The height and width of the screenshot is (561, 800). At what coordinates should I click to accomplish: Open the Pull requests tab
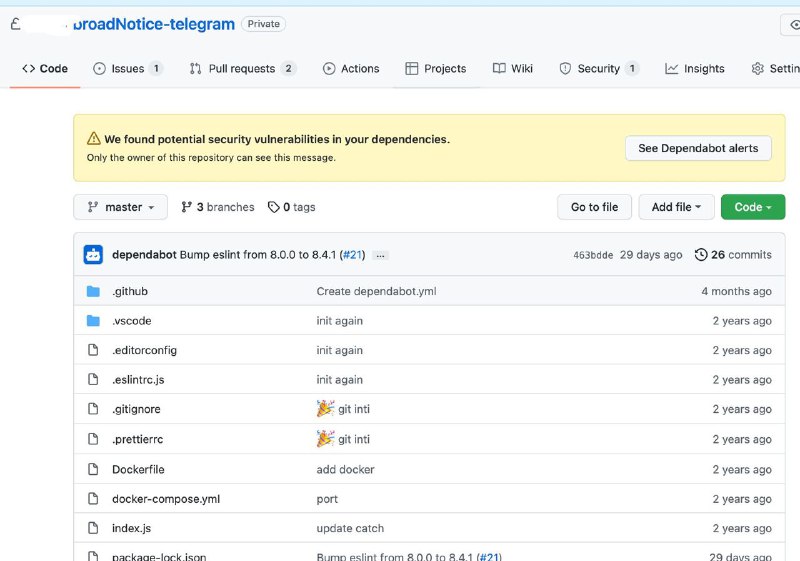click(x=241, y=69)
